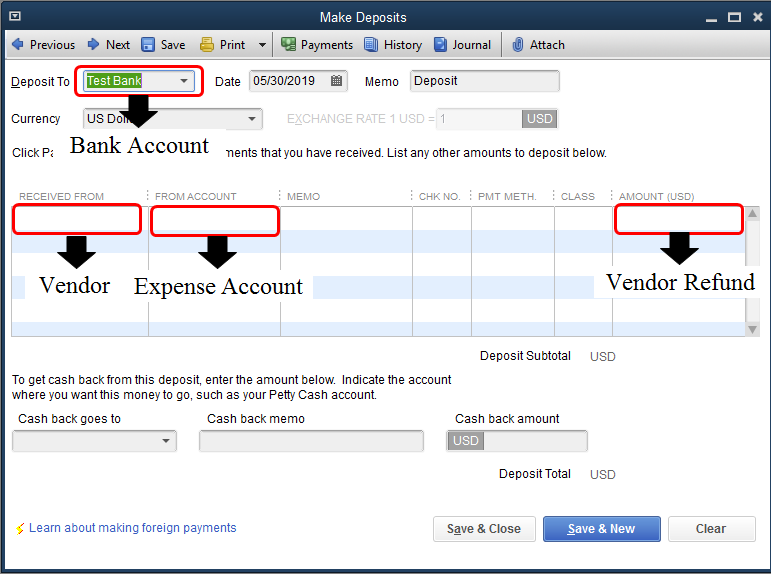Click the CLASS column header
This screenshot has width=771, height=574.
(x=578, y=196)
